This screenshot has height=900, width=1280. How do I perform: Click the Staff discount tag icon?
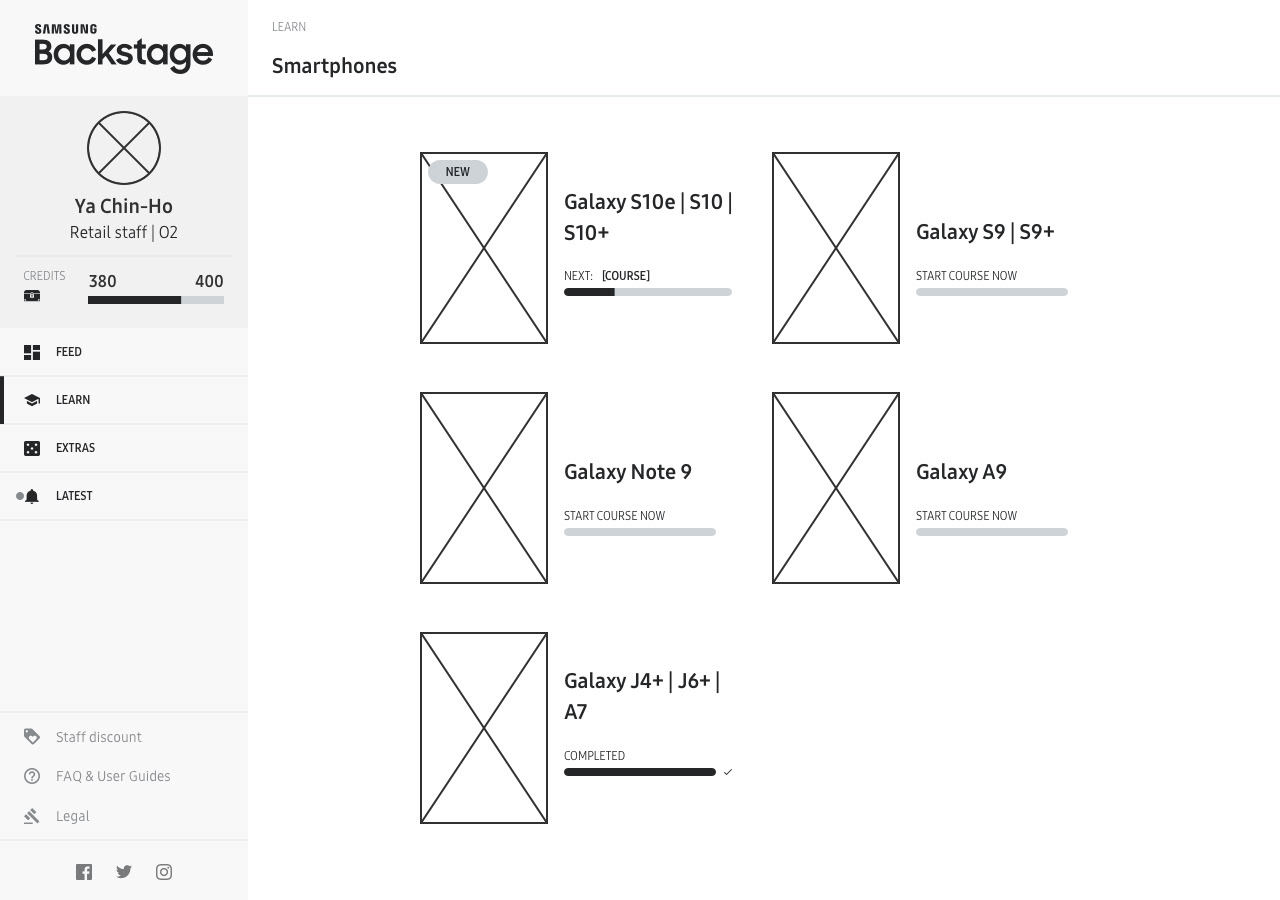tap(32, 737)
